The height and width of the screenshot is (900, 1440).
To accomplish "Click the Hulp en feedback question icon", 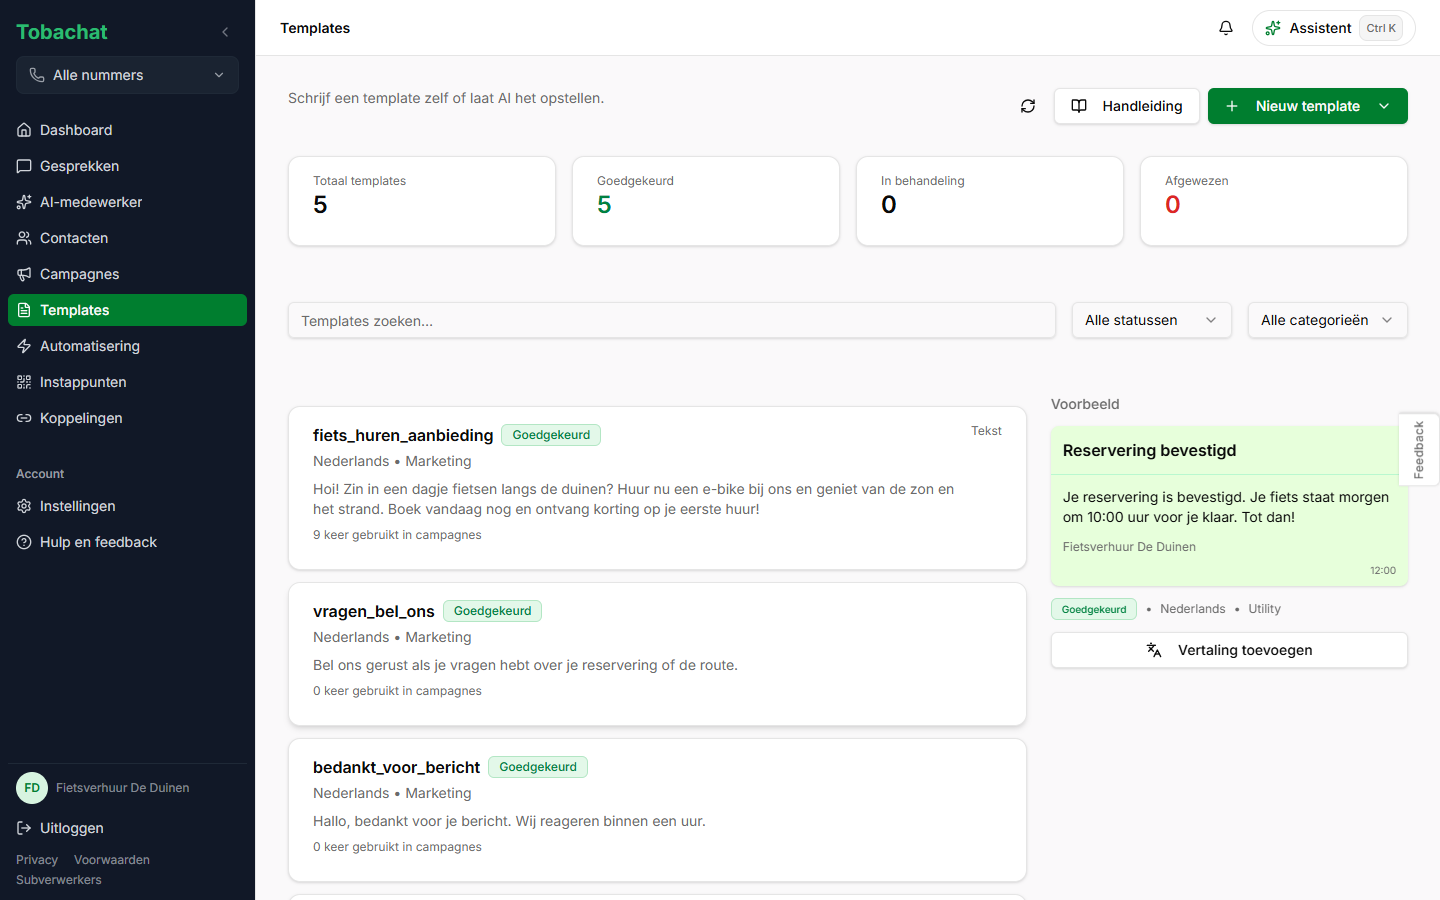I will [x=24, y=542].
